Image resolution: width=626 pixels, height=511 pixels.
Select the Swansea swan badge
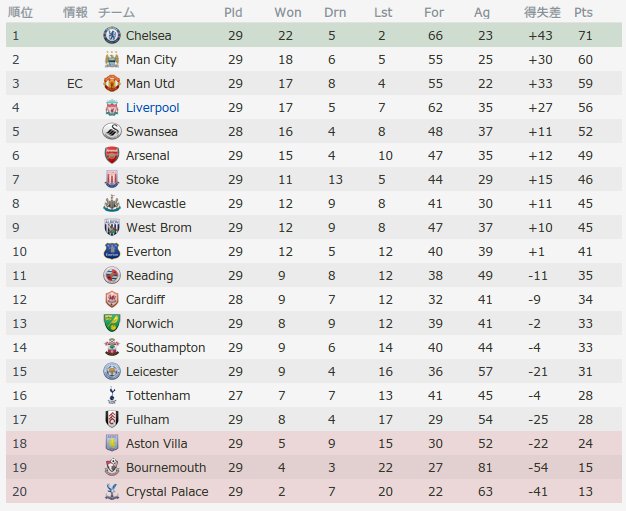pos(112,131)
